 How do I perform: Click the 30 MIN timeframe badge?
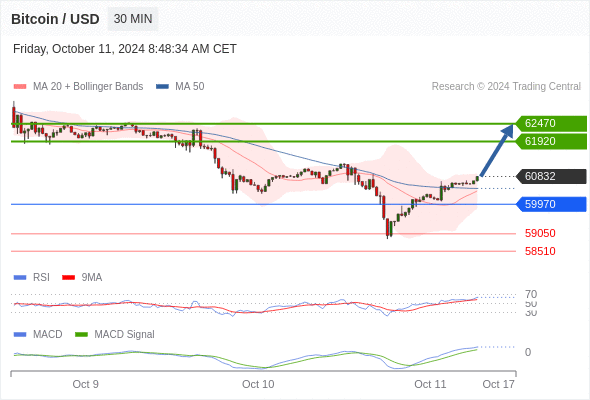click(x=133, y=19)
